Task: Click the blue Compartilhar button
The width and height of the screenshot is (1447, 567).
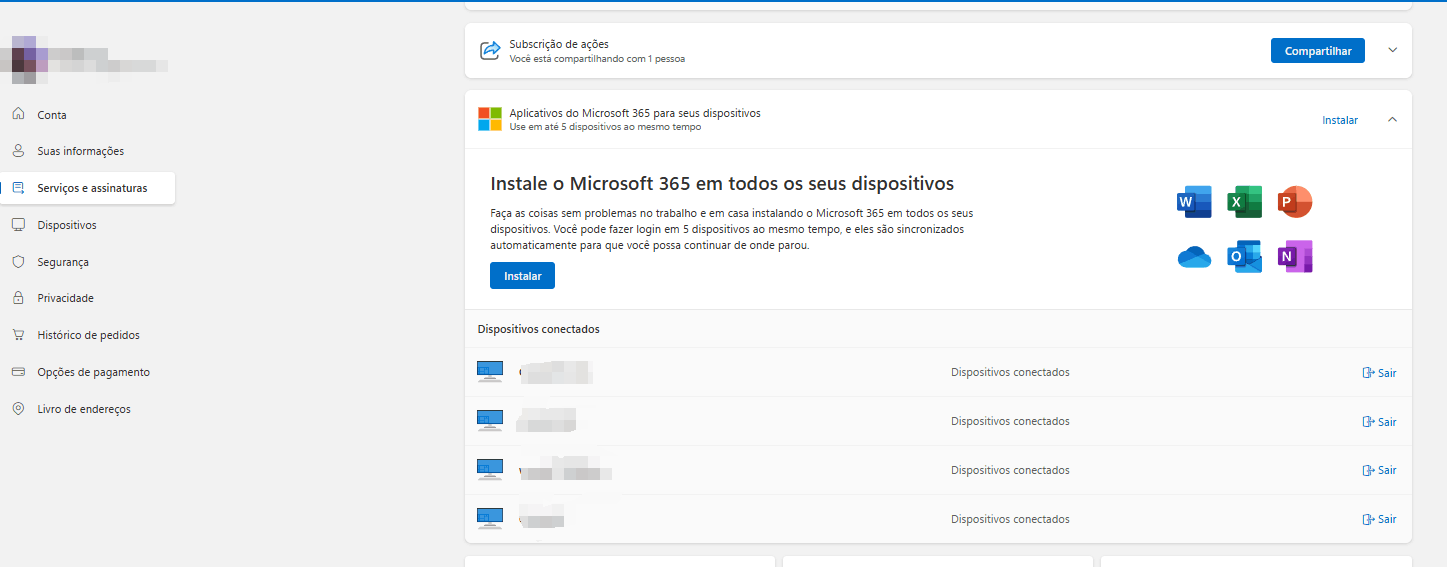Action: 1317,50
